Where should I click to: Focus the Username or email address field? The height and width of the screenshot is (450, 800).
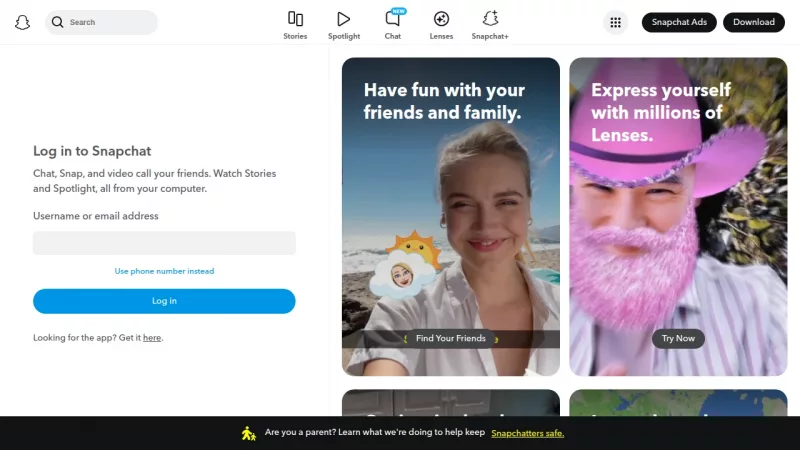pos(164,243)
